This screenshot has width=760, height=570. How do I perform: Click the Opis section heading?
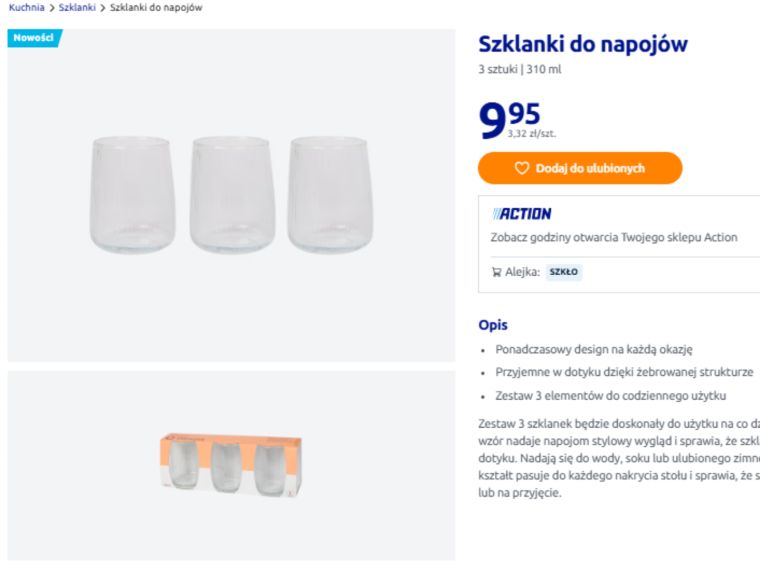(493, 325)
